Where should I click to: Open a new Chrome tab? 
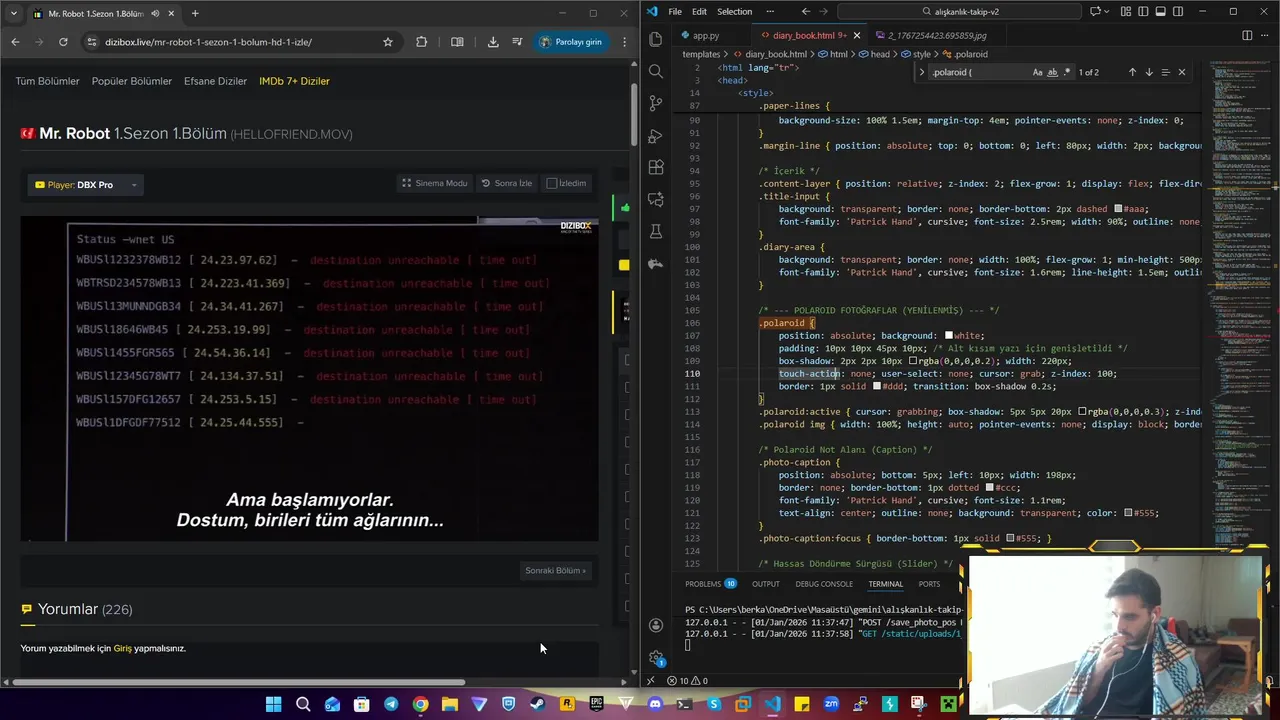click(195, 14)
